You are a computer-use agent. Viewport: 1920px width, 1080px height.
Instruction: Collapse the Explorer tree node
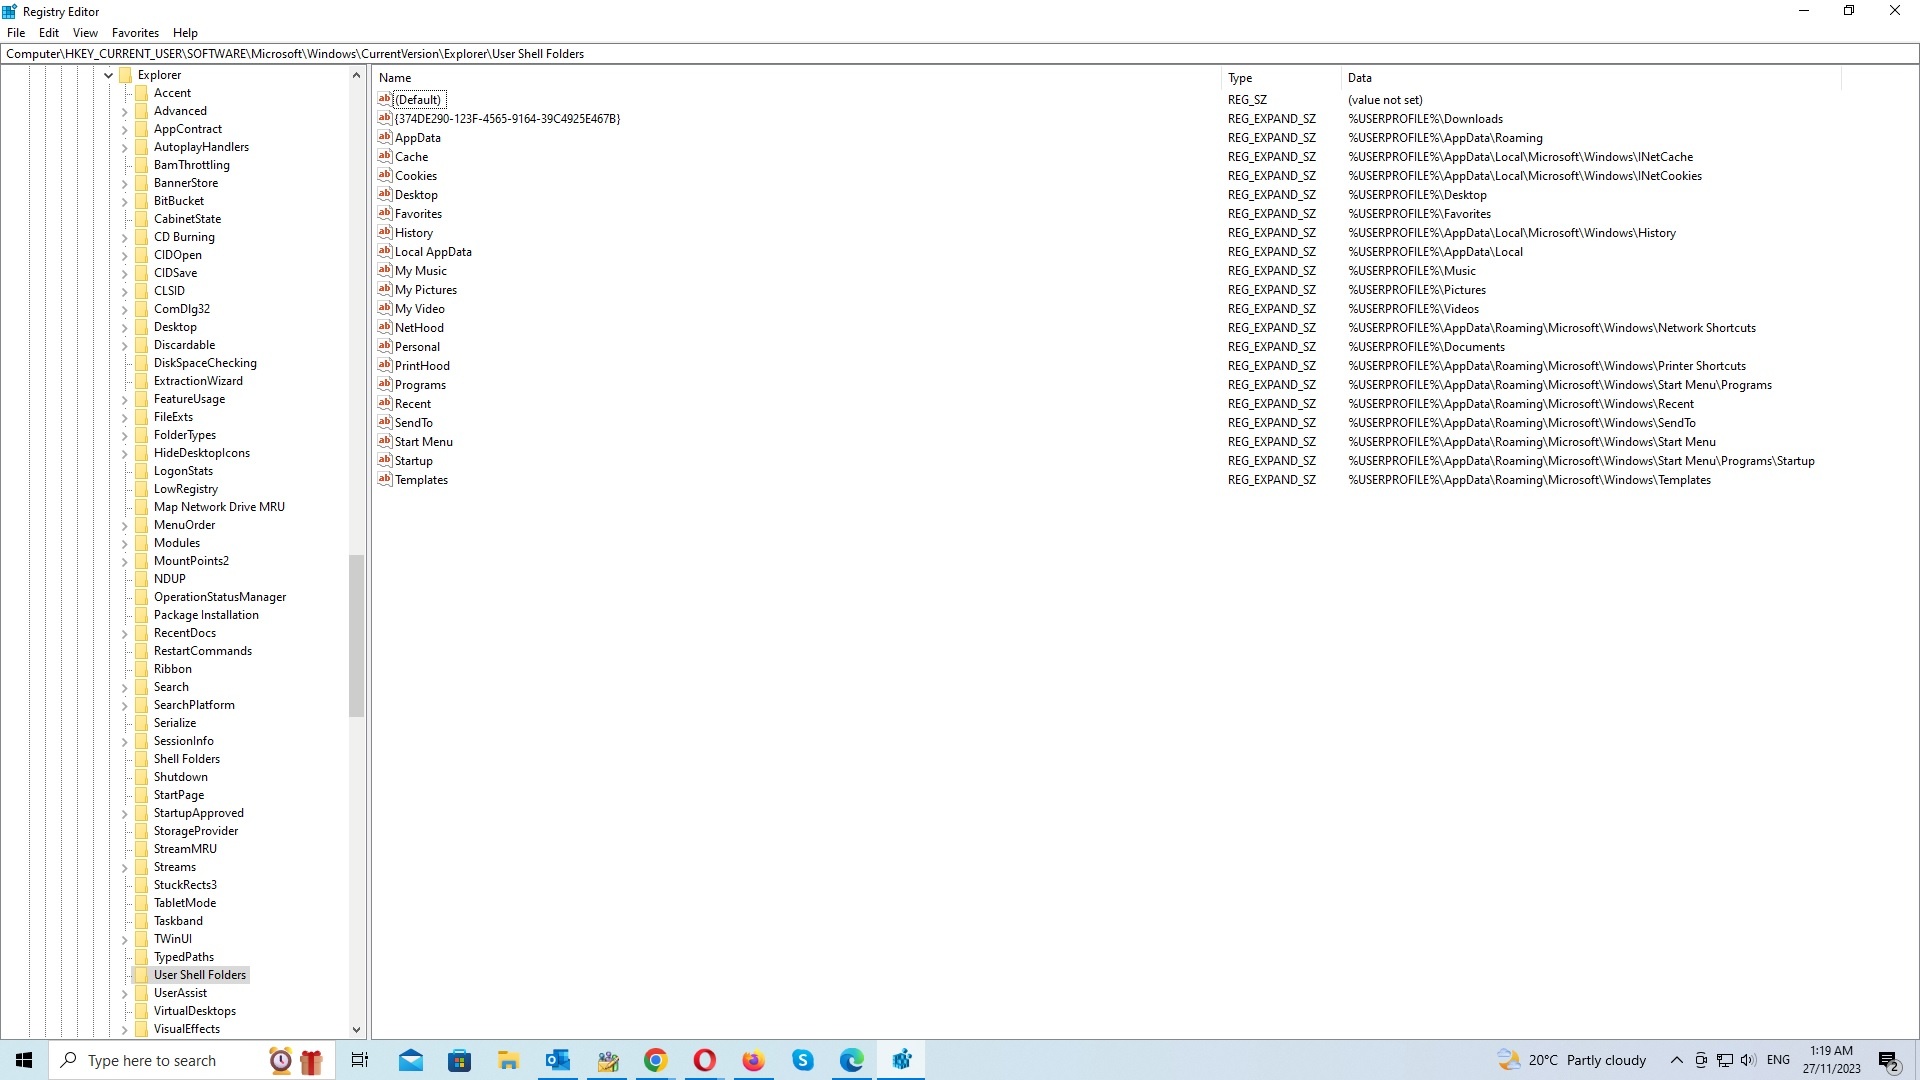coord(108,75)
